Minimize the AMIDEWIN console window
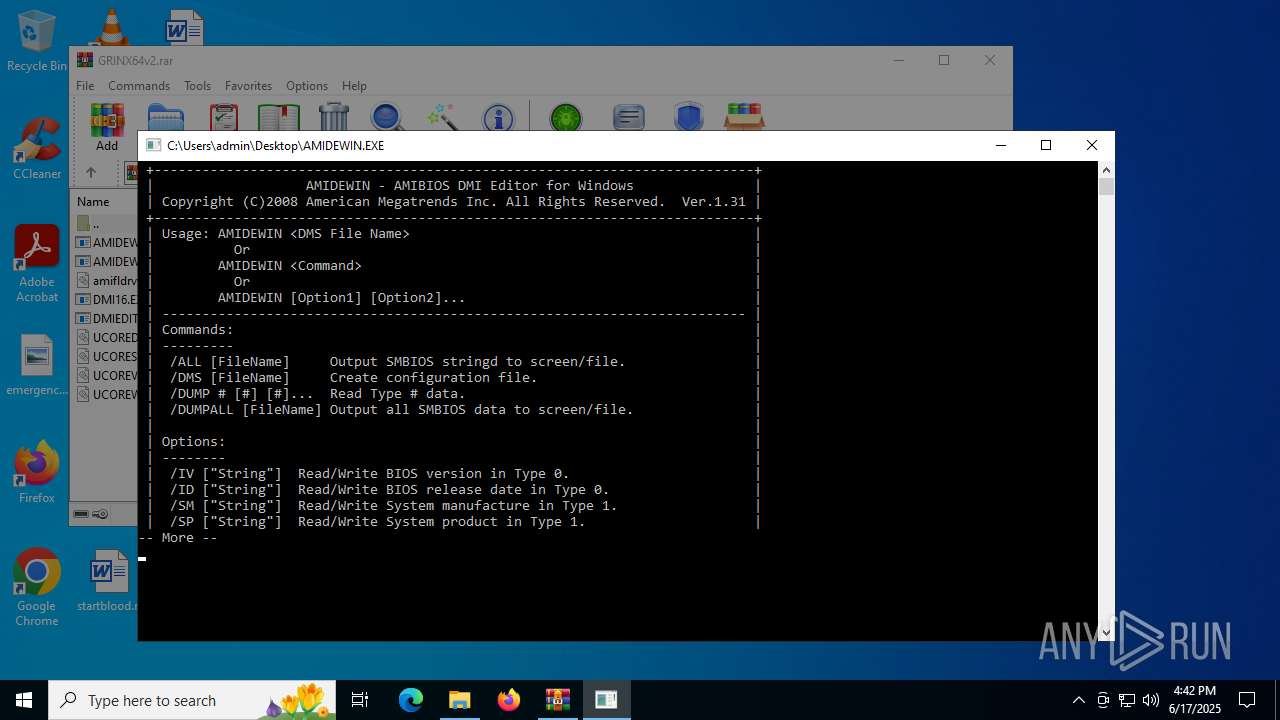1280x720 pixels. (1000, 145)
